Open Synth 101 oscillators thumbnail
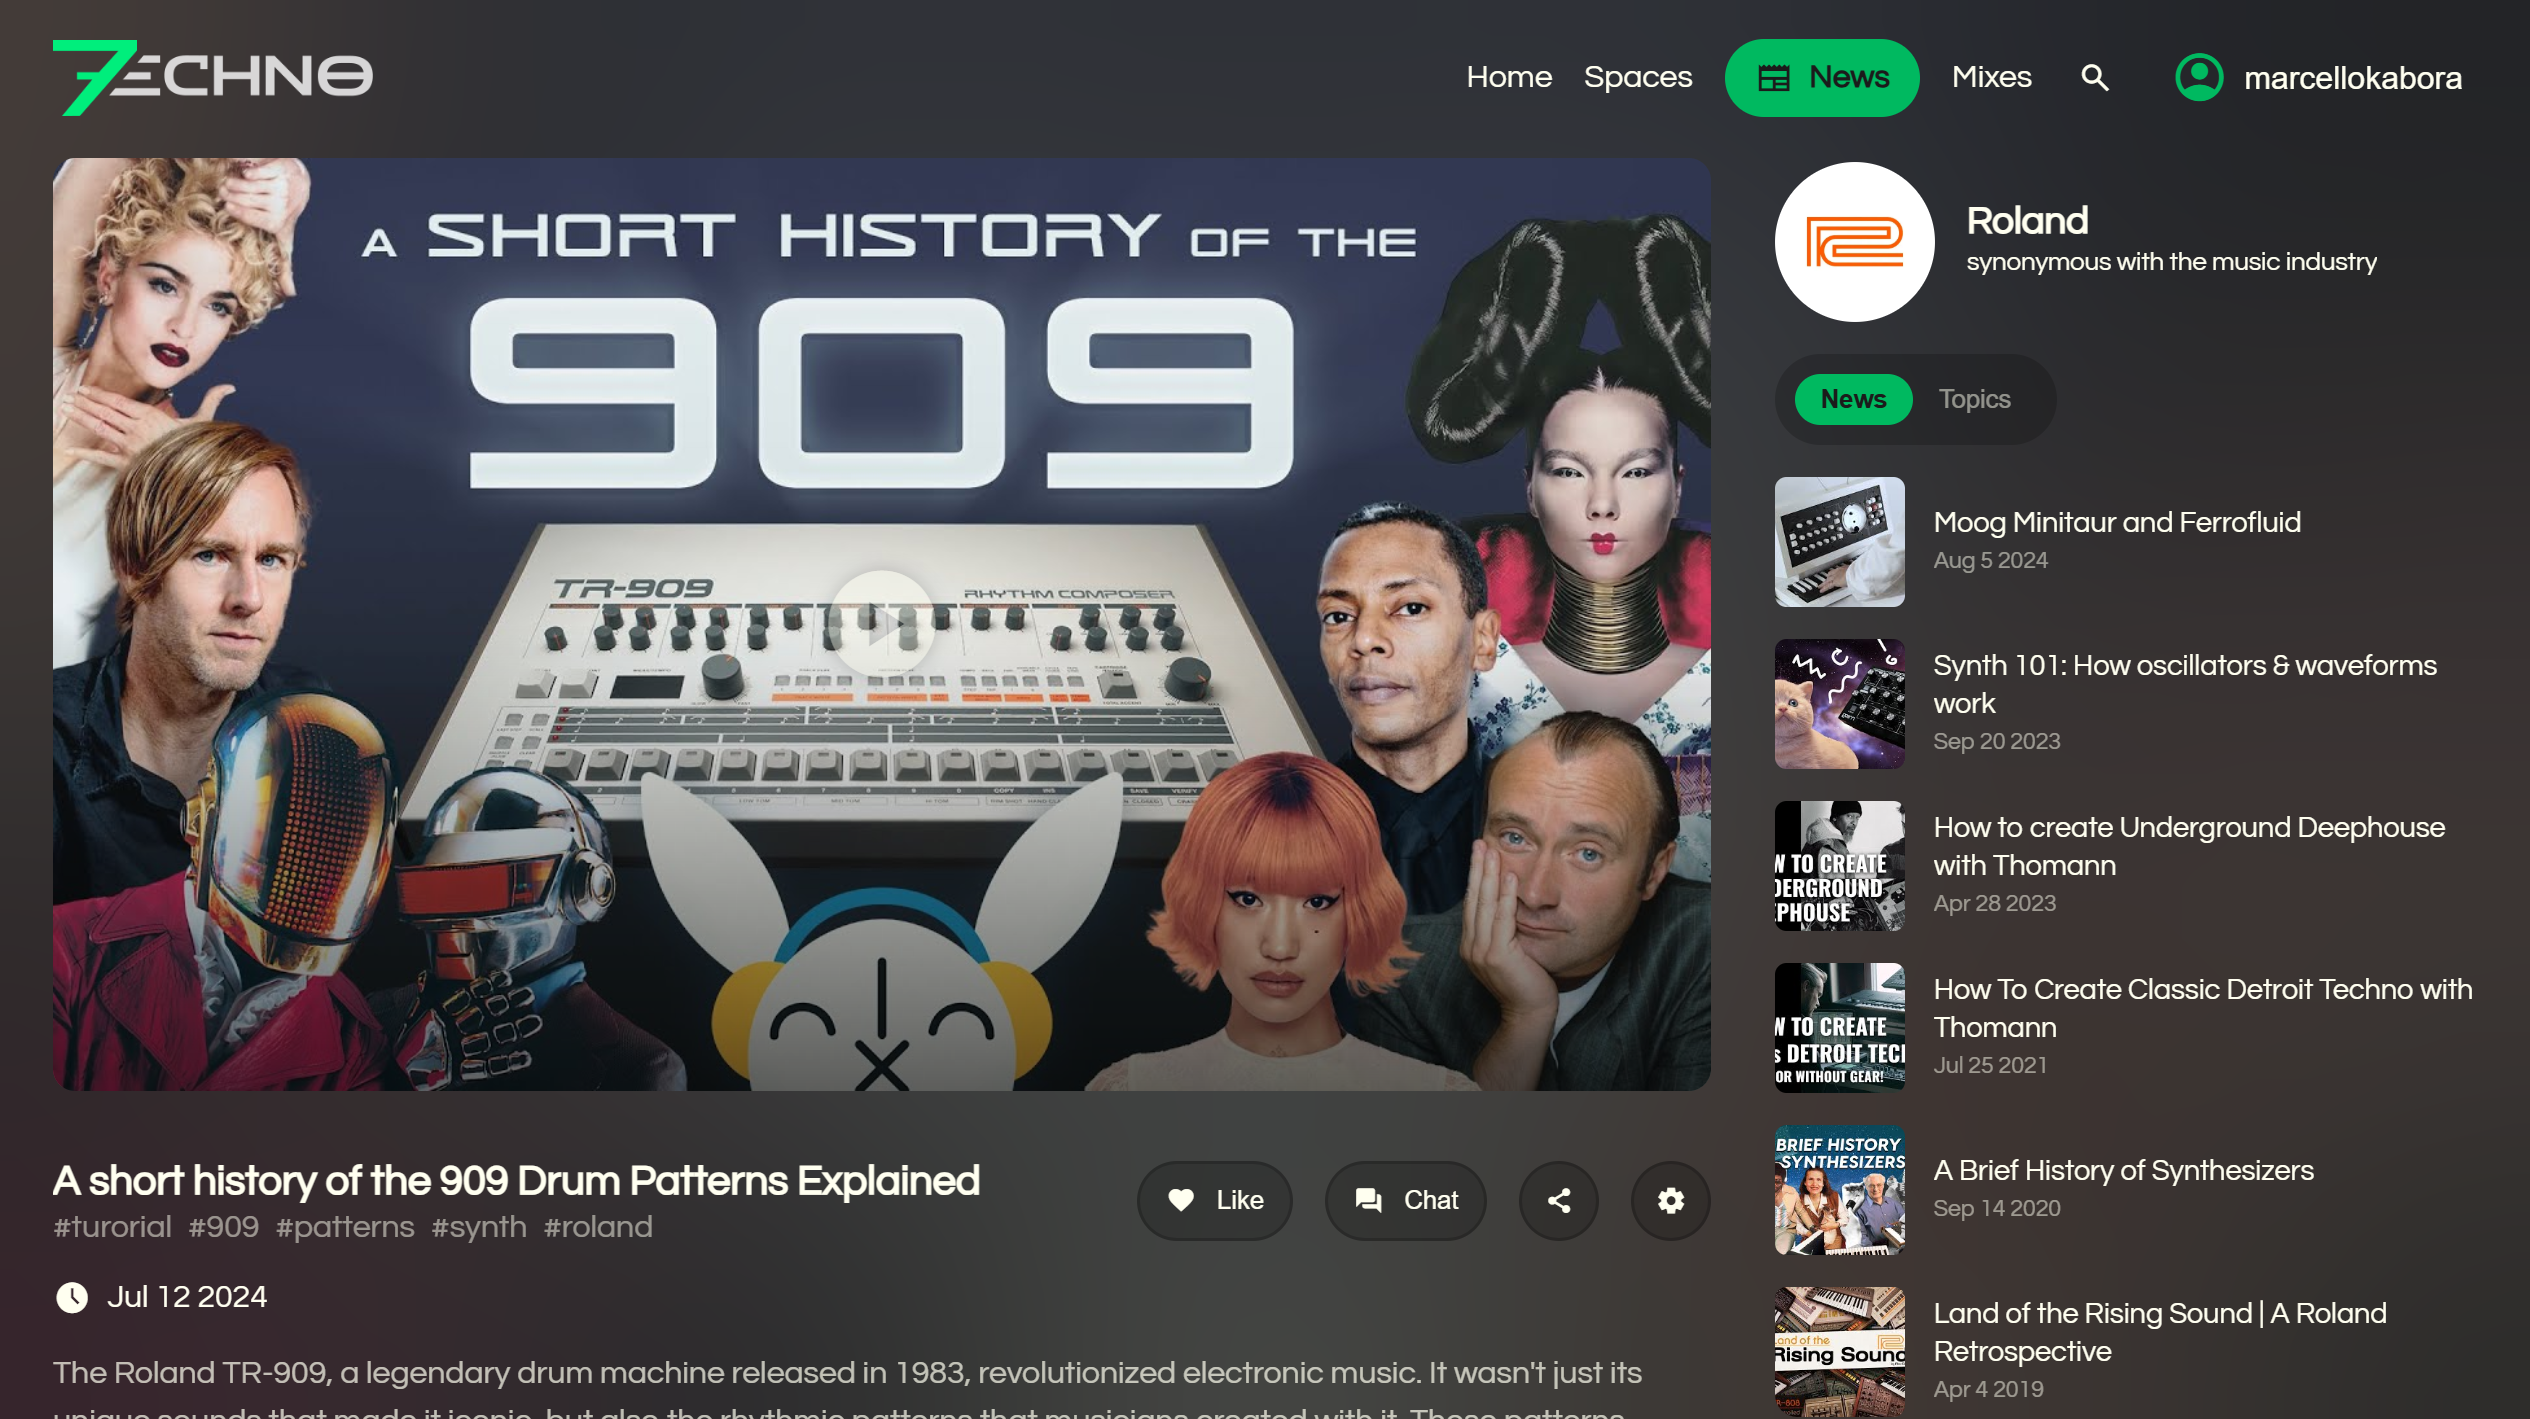 (1839, 703)
